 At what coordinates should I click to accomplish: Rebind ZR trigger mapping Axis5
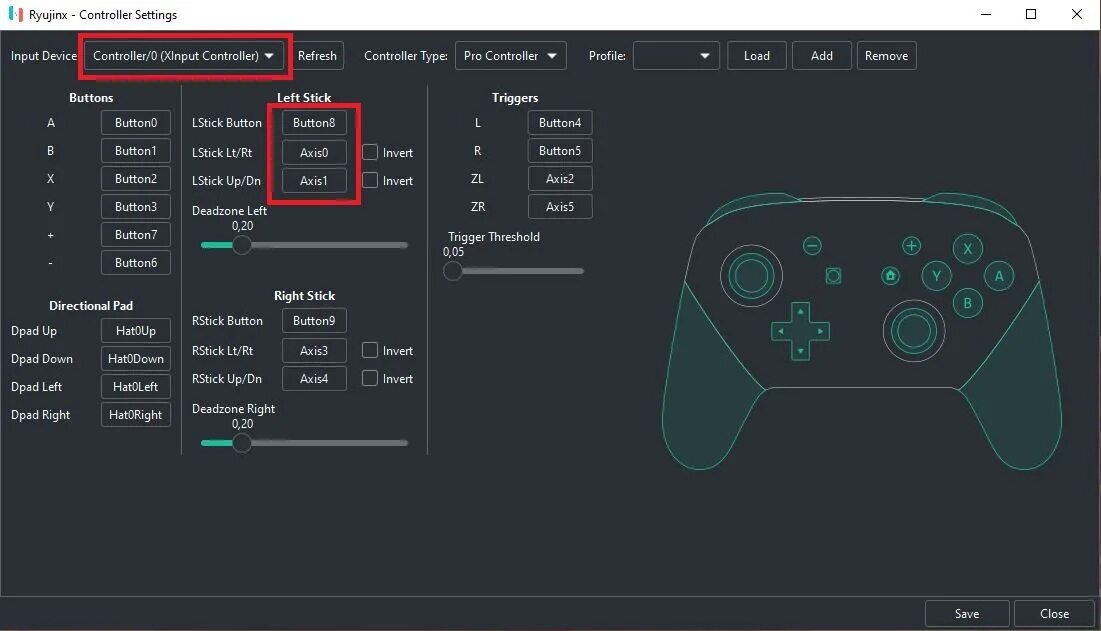coord(560,206)
